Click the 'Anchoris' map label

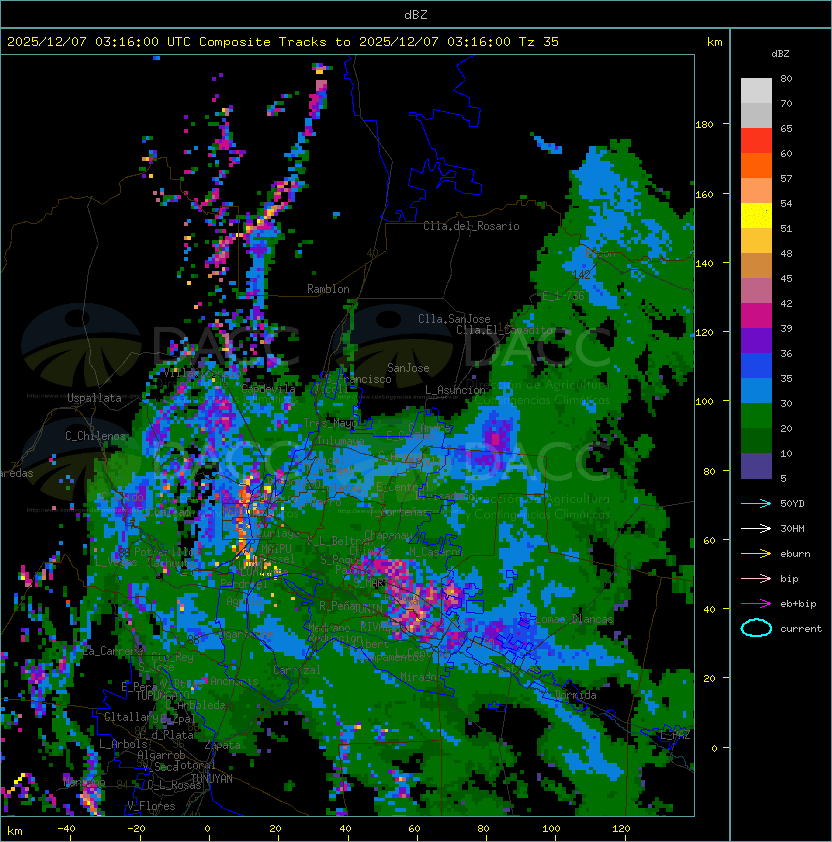[234, 681]
